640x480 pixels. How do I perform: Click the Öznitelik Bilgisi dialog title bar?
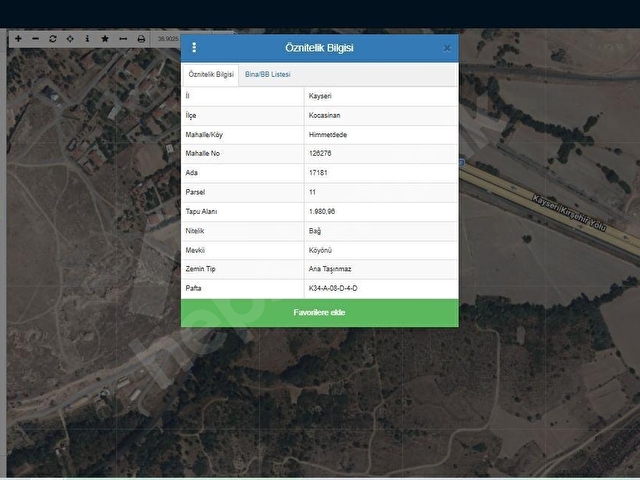pyautogui.click(x=320, y=48)
